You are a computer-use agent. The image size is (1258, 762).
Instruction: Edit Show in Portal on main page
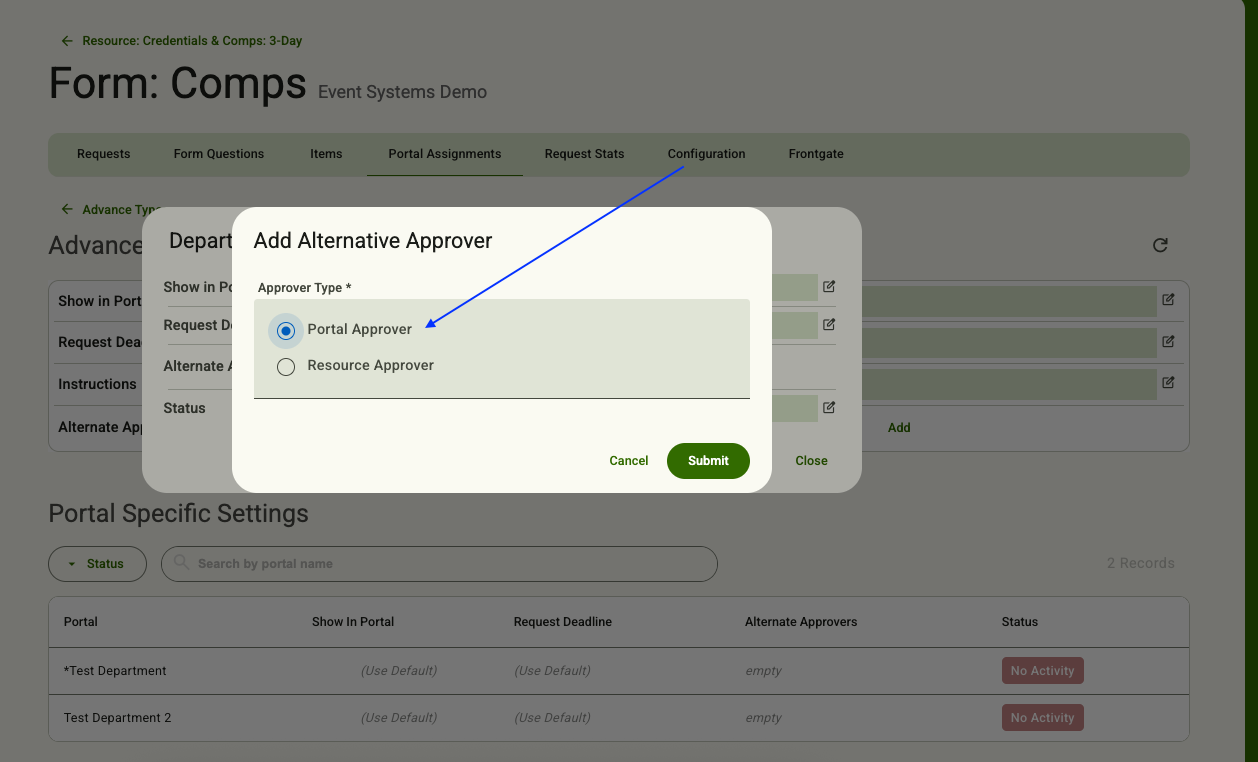pyautogui.click(x=1168, y=299)
